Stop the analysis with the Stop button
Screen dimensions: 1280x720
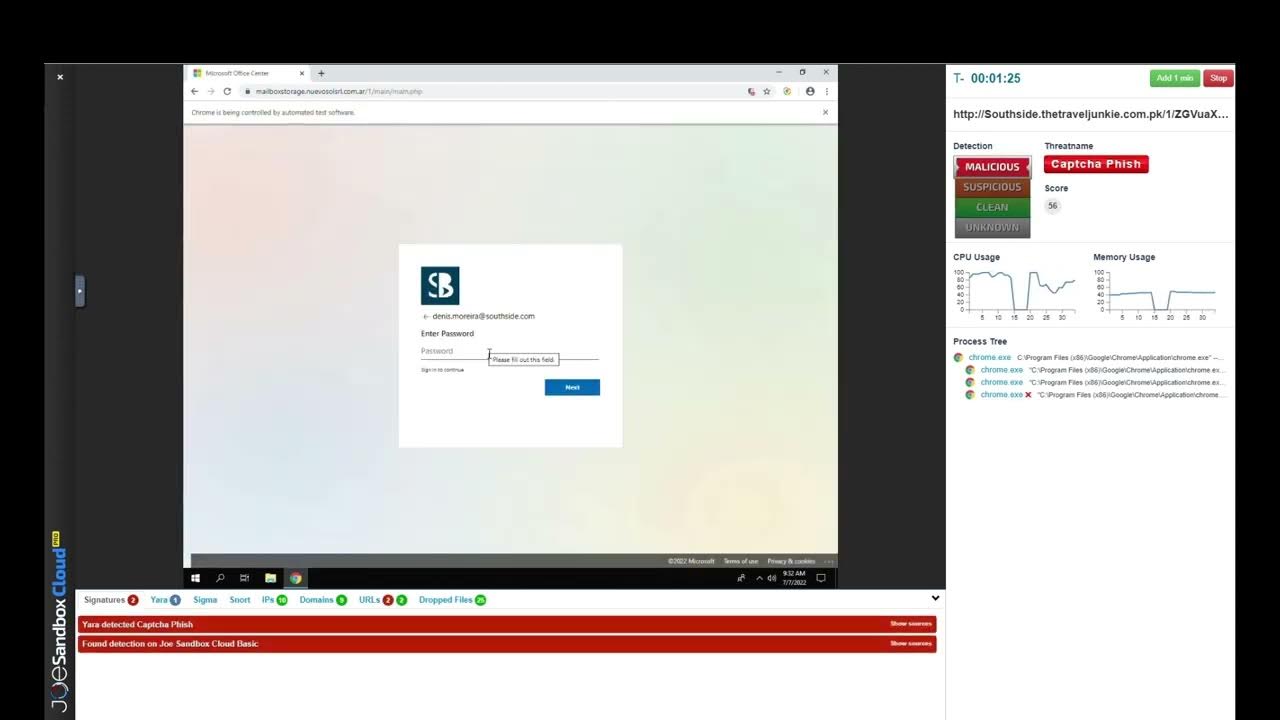click(1218, 78)
